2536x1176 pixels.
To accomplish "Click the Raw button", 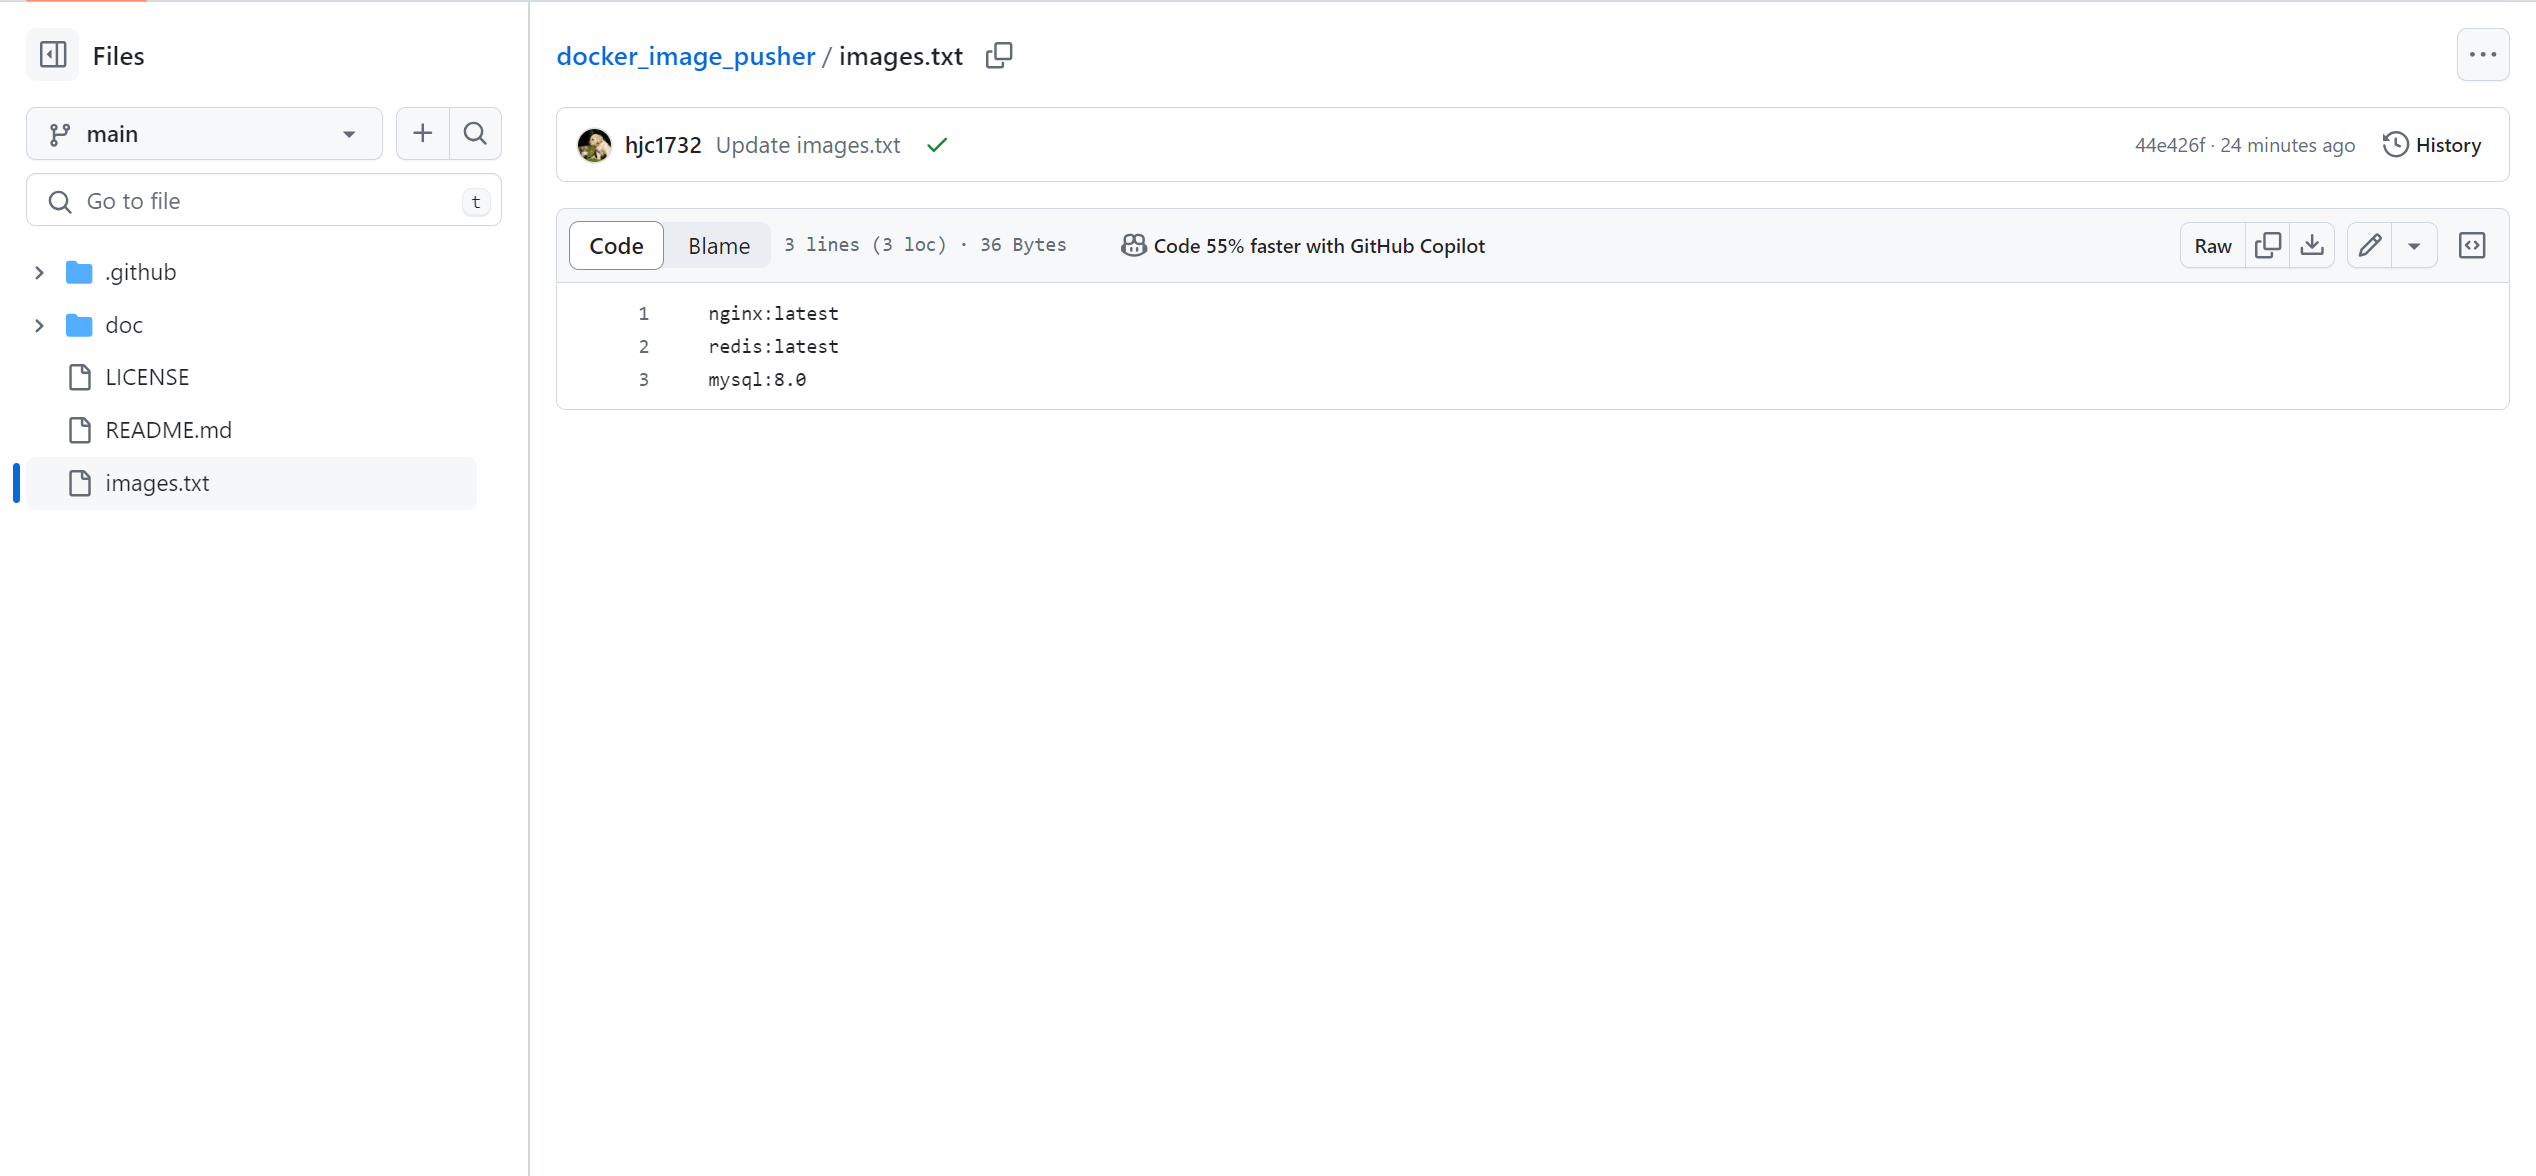I will [2212, 245].
